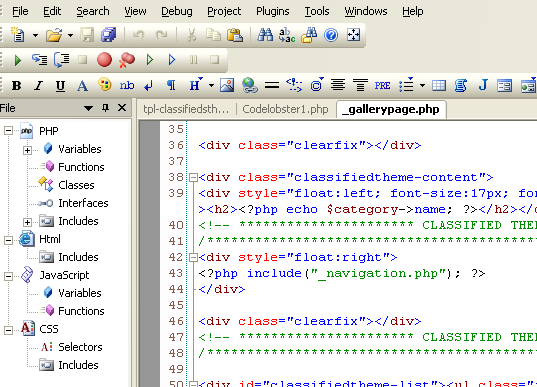Collapse code fold at line 38

(x=193, y=177)
